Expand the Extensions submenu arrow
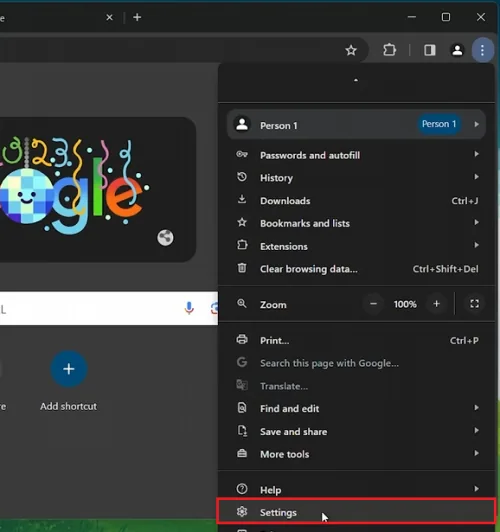 (476, 245)
